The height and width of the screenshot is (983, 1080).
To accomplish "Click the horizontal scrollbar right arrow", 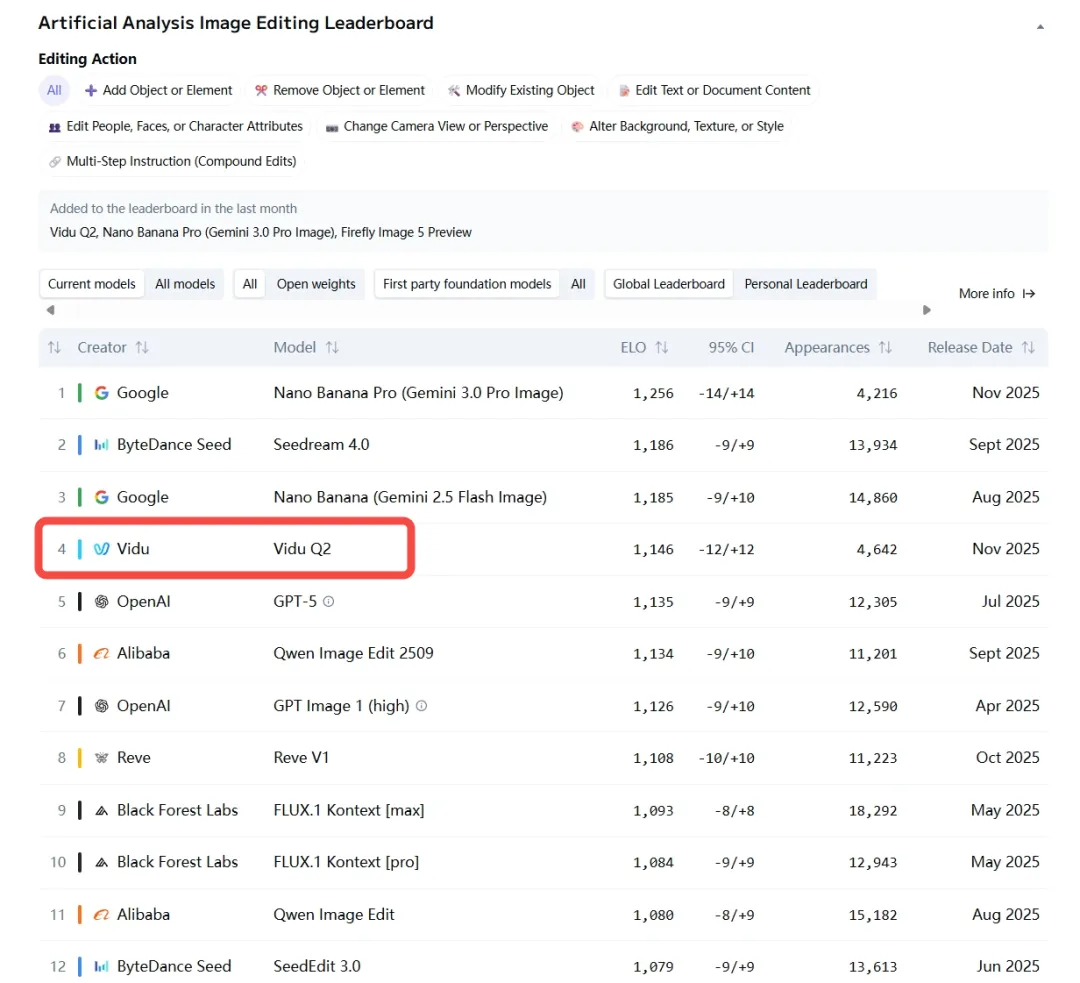I will (x=927, y=310).
